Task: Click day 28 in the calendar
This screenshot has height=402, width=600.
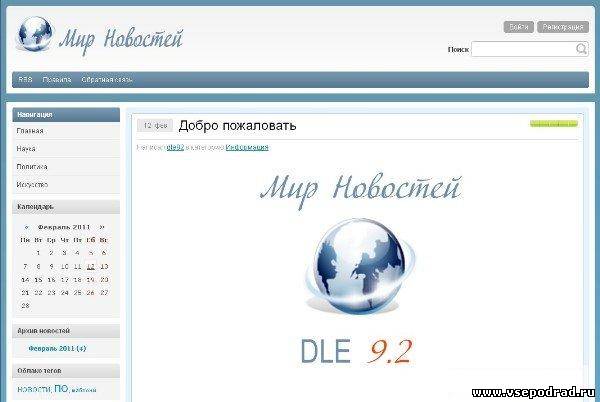Action: tap(25, 306)
